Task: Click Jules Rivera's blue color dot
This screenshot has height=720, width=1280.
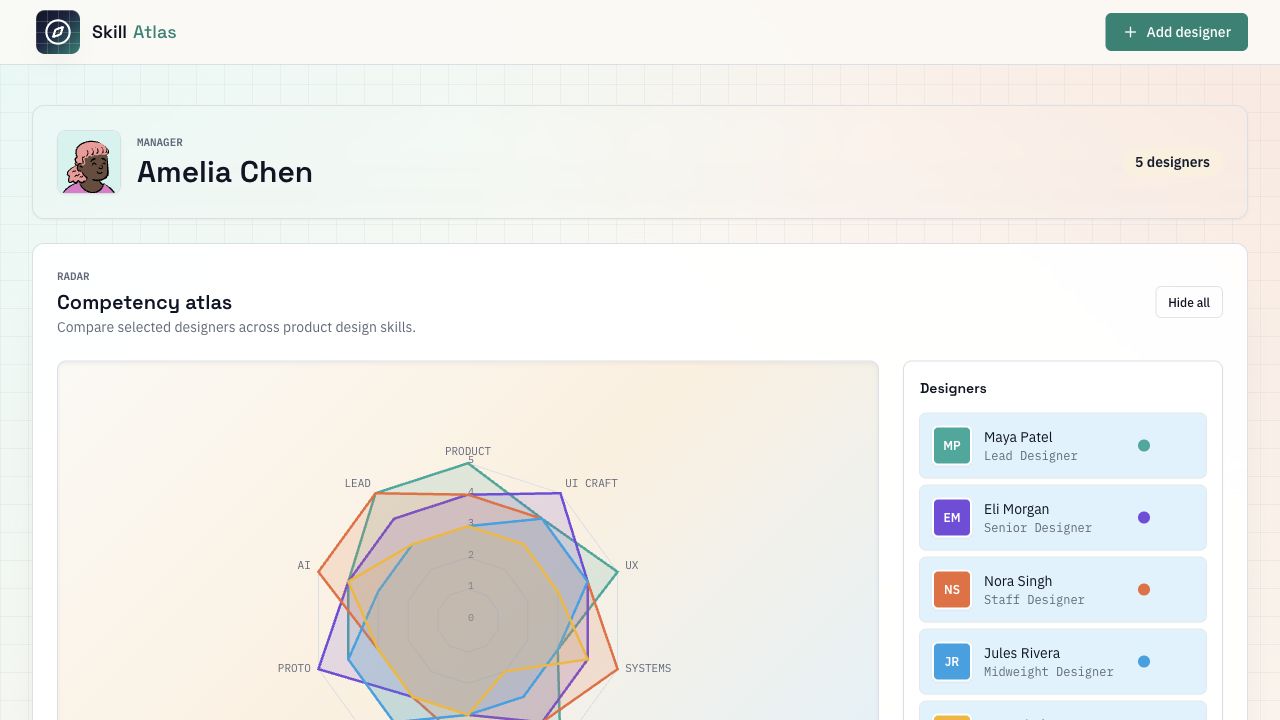Action: coord(1144,662)
